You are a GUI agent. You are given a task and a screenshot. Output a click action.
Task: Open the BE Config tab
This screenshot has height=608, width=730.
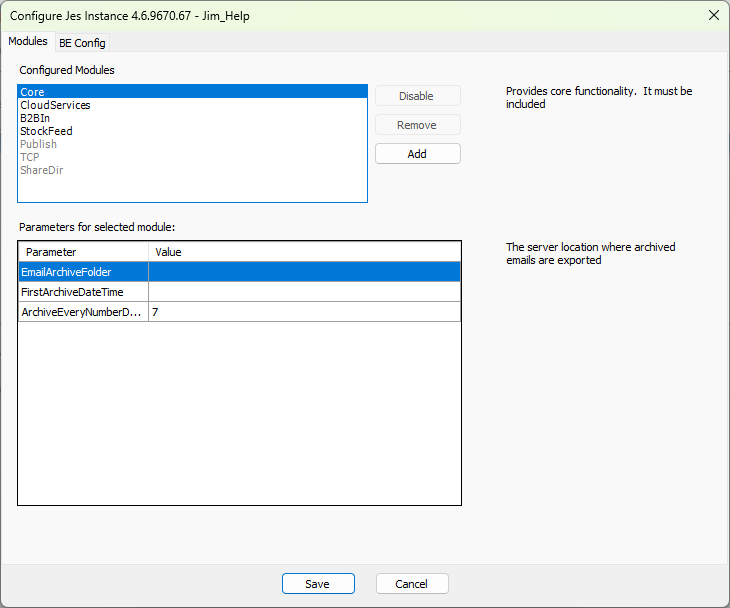click(x=82, y=43)
